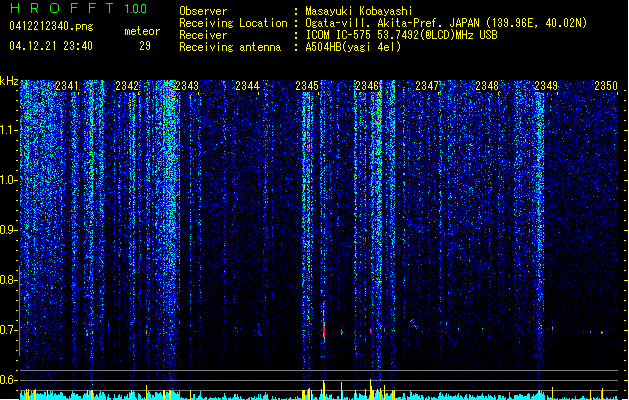This screenshot has height=400, width=629.
Task: Click the 1.0 frequency axis label
Action: click(x=9, y=180)
